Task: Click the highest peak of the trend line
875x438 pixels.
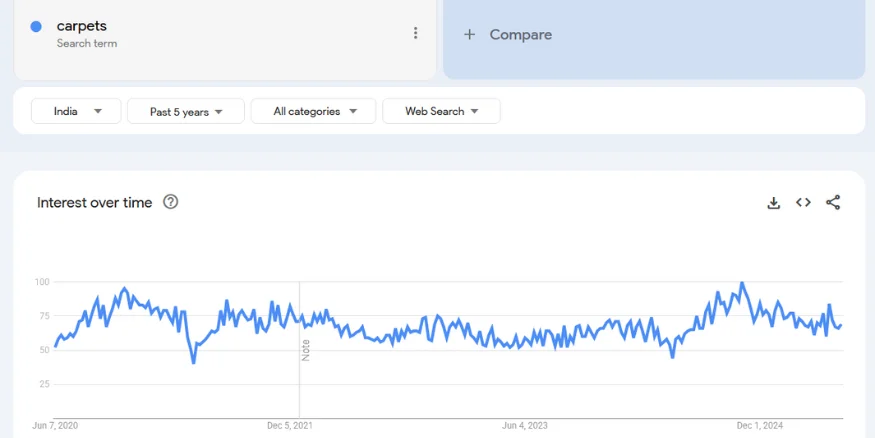Action: coord(742,284)
